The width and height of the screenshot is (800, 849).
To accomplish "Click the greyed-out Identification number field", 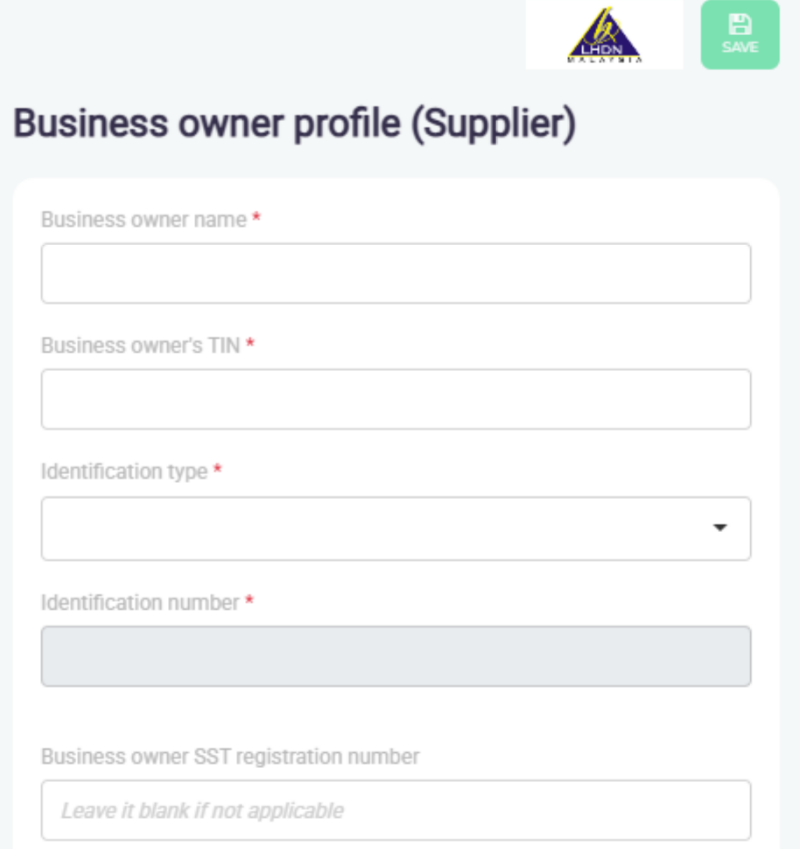I will click(x=395, y=656).
